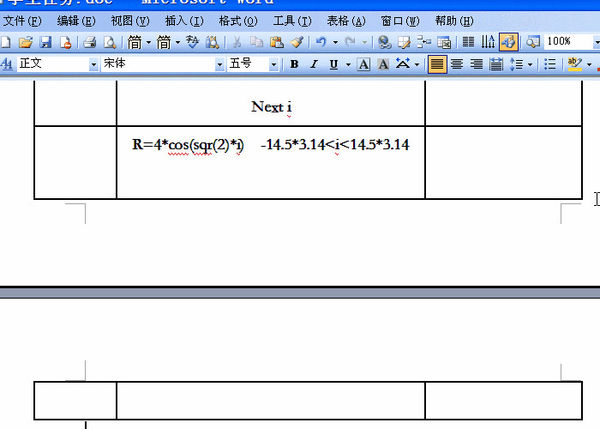The image size is (600, 429).
Task: Apply distributed alignment
Action: [x=496, y=64]
